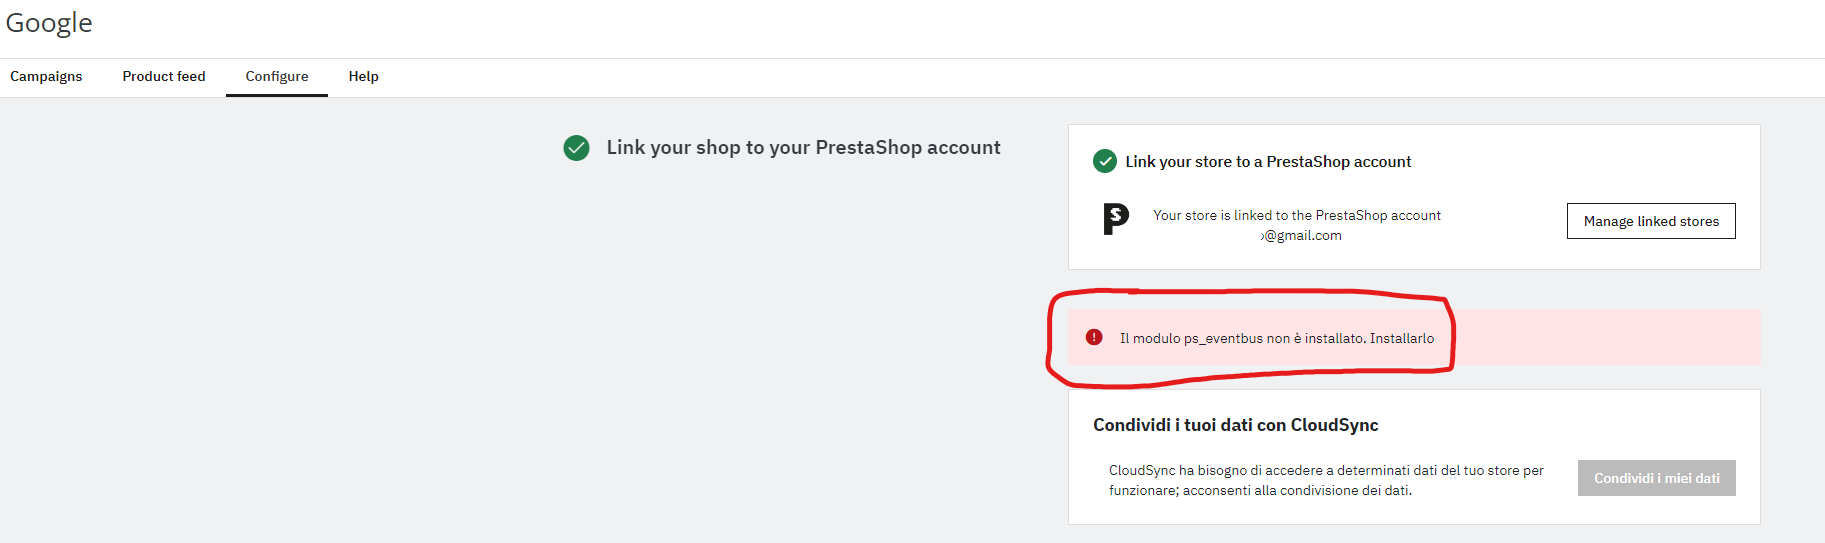Click the Condividi i miei dati button
This screenshot has height=543, width=1825.
coord(1656,478)
